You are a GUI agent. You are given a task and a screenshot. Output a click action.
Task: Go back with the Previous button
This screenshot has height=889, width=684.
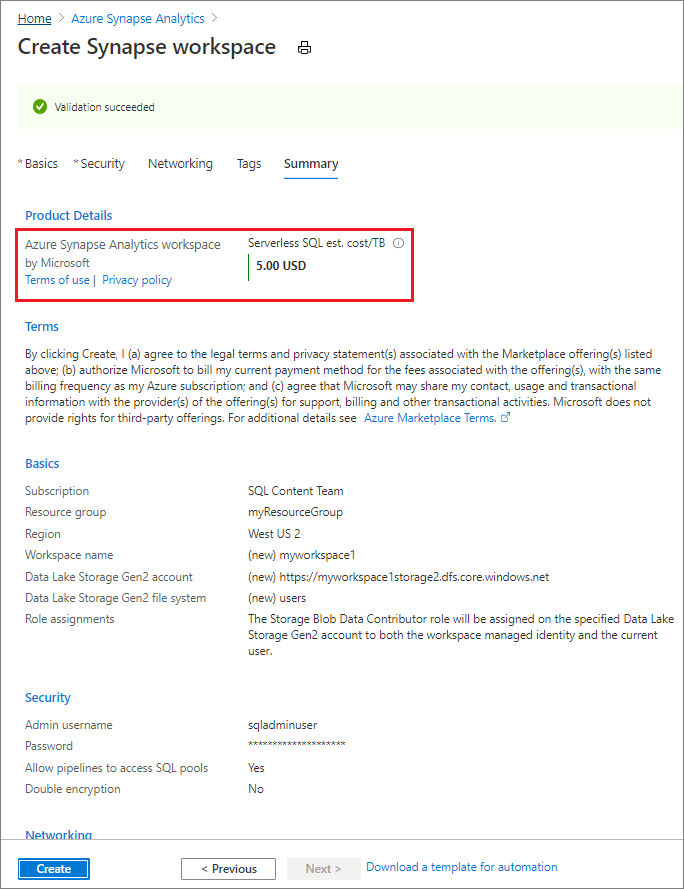[228, 869]
